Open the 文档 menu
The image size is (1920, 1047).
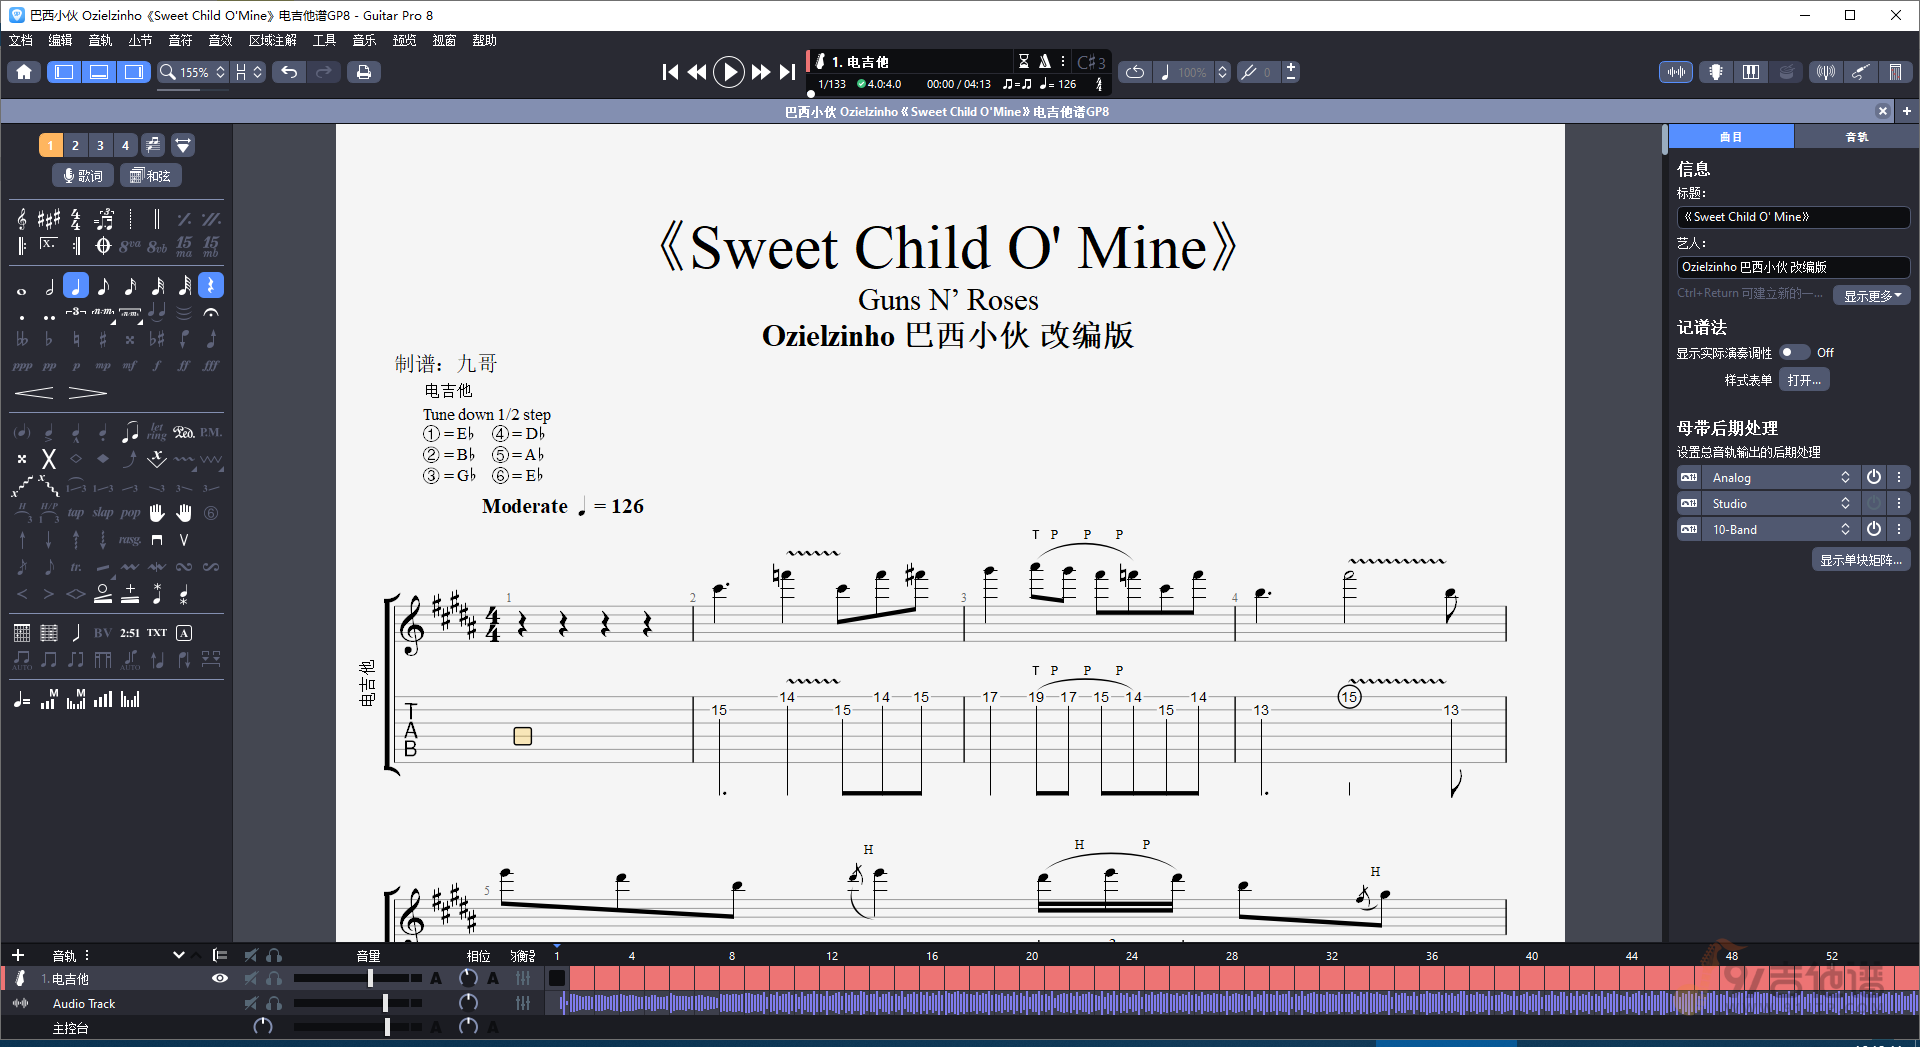click(x=21, y=40)
